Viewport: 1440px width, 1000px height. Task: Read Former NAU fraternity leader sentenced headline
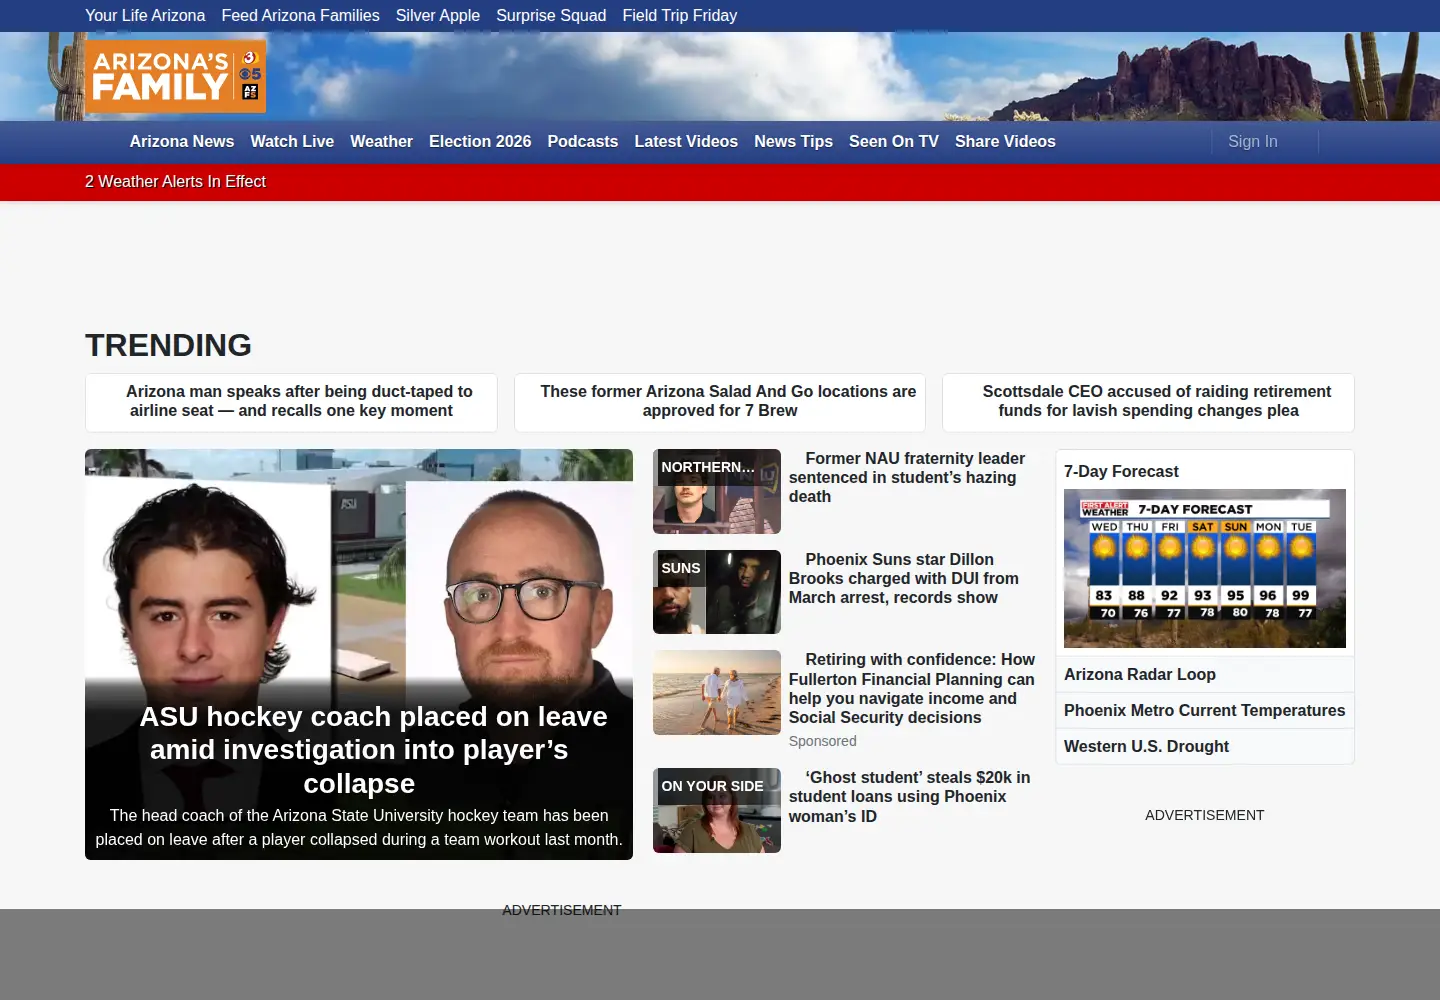coord(907,478)
